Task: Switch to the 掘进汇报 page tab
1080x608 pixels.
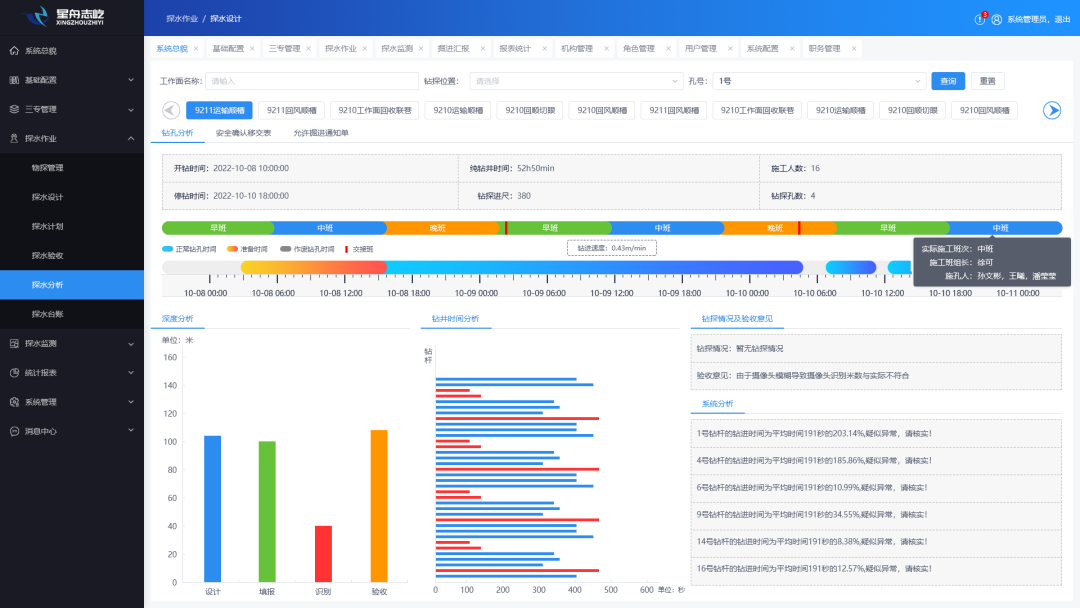Action: point(453,48)
